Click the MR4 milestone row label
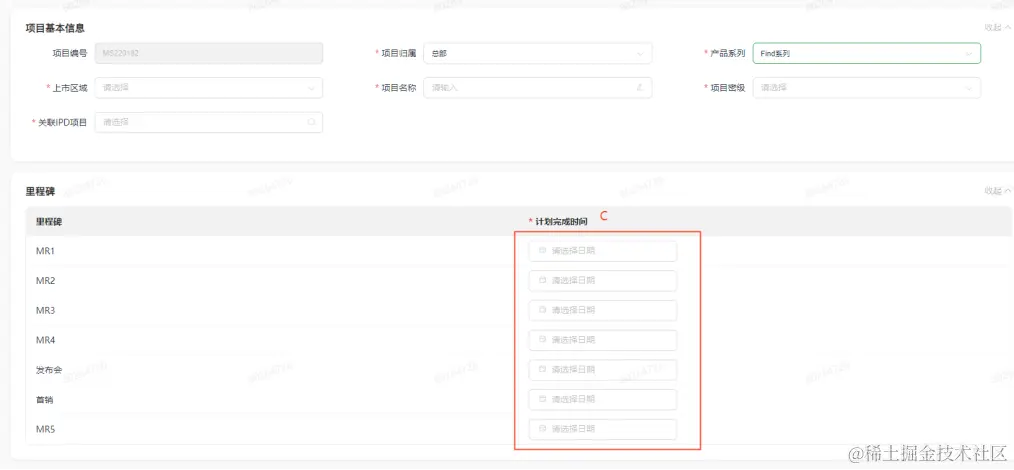The image size is (1014, 470). click(45, 340)
